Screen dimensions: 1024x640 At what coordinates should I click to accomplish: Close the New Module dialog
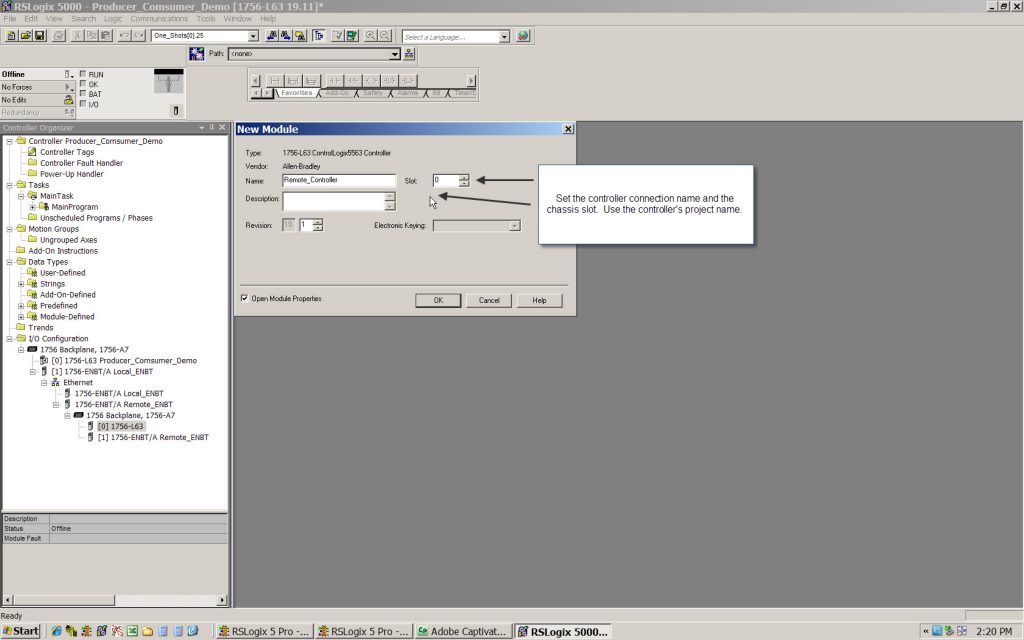[x=568, y=129]
